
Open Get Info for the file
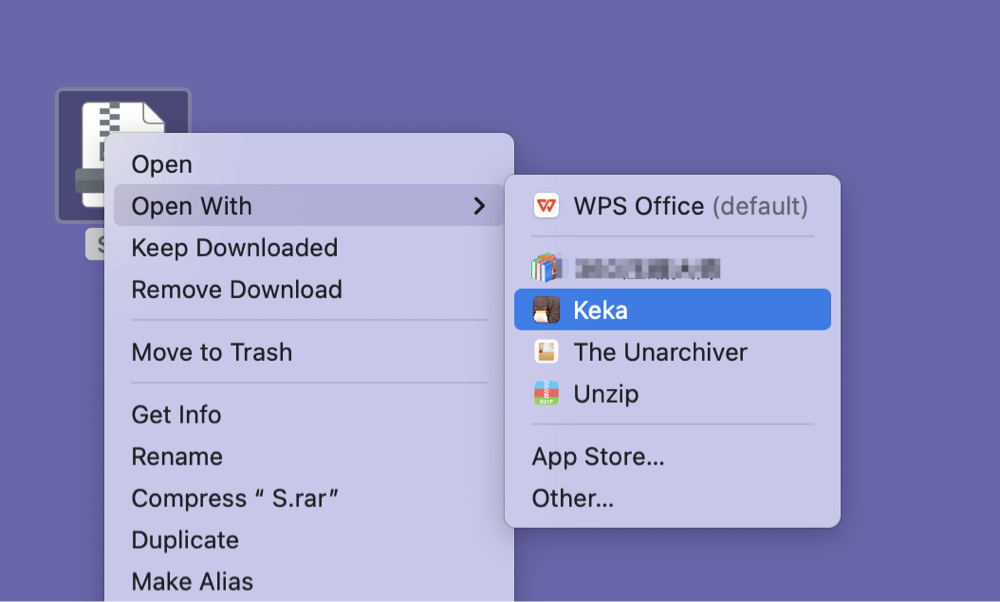coord(176,414)
